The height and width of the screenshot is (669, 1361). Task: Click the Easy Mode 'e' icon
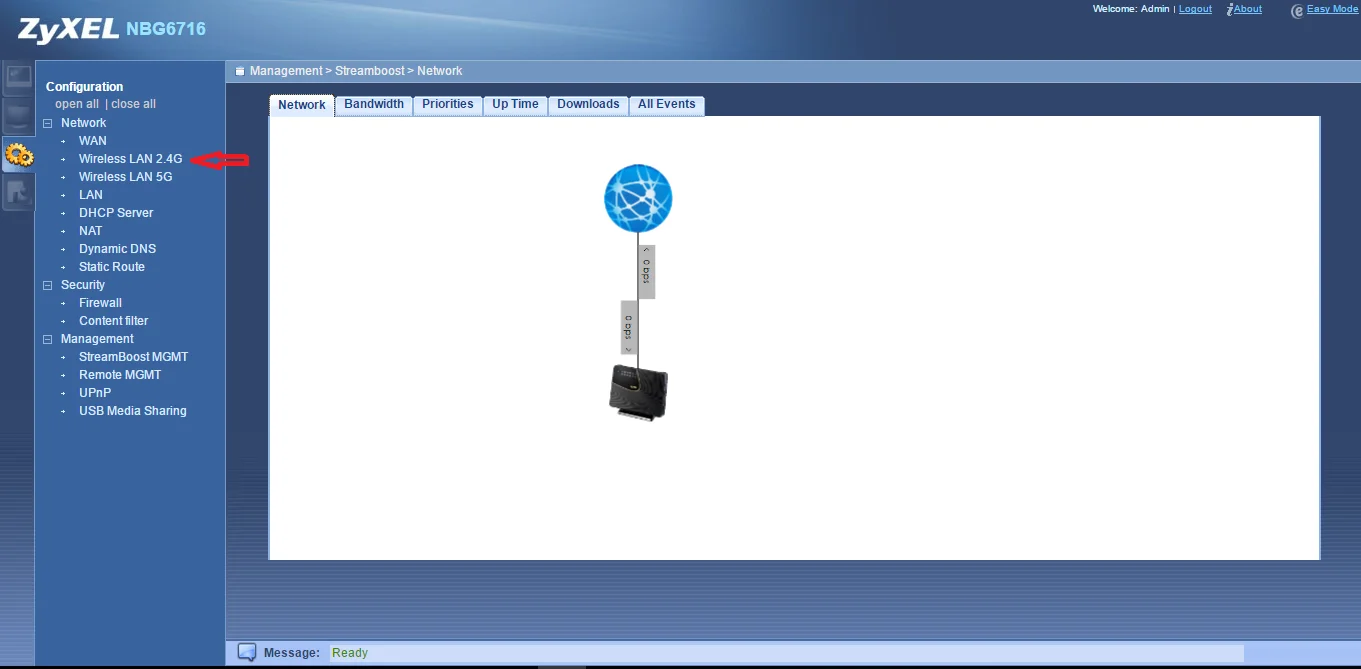point(1297,10)
